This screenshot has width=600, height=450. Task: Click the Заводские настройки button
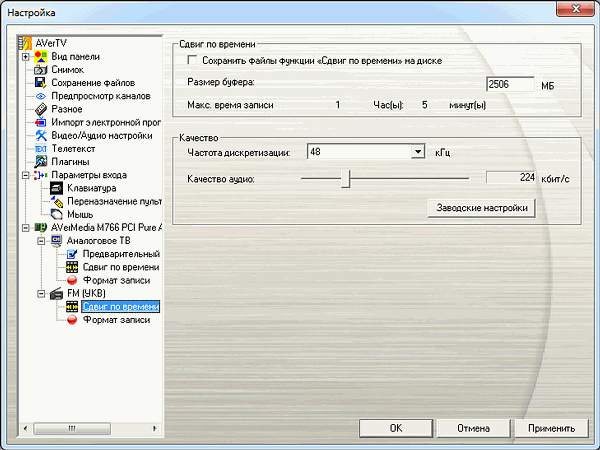click(481, 208)
